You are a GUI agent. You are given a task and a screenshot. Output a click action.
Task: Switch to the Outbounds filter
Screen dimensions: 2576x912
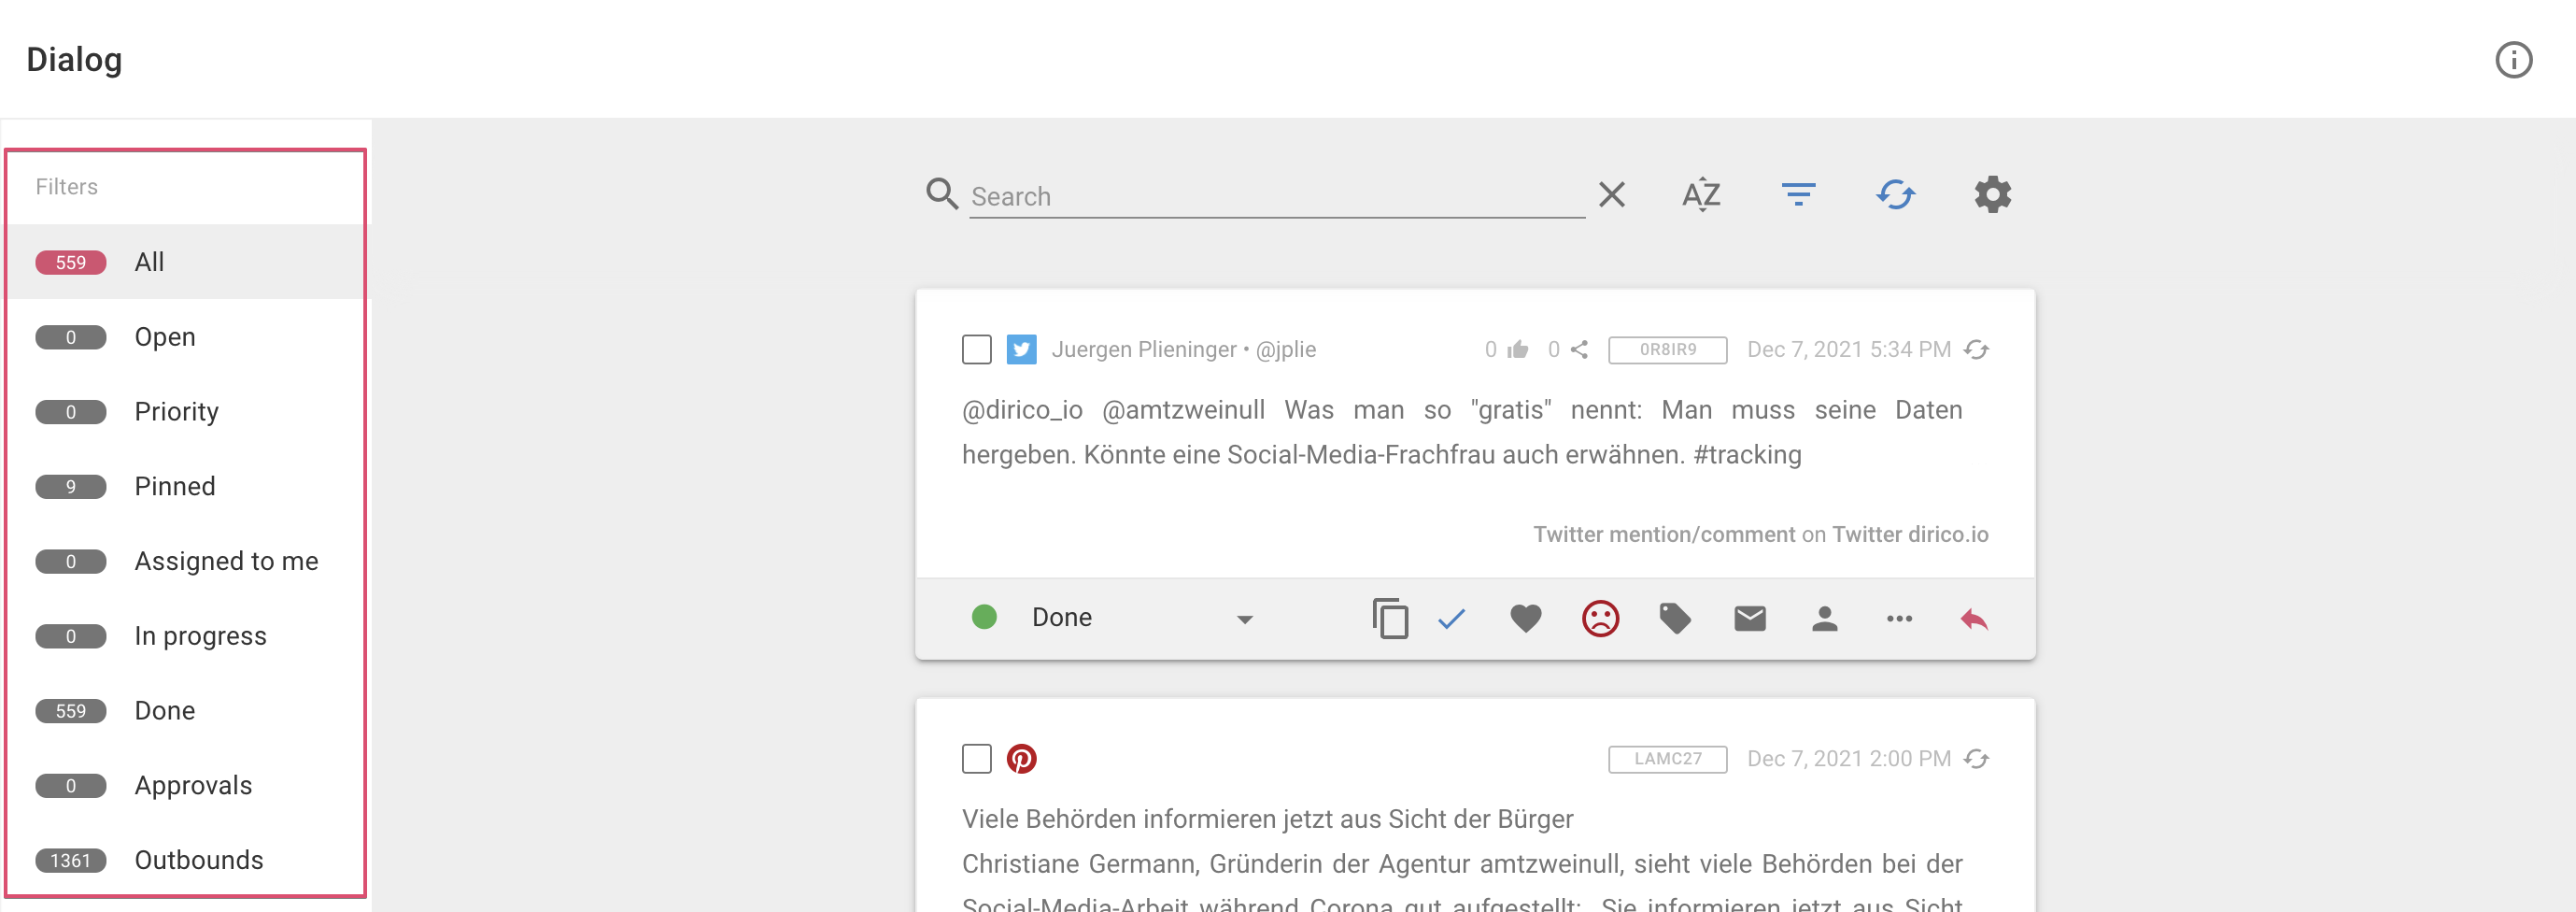point(198,860)
